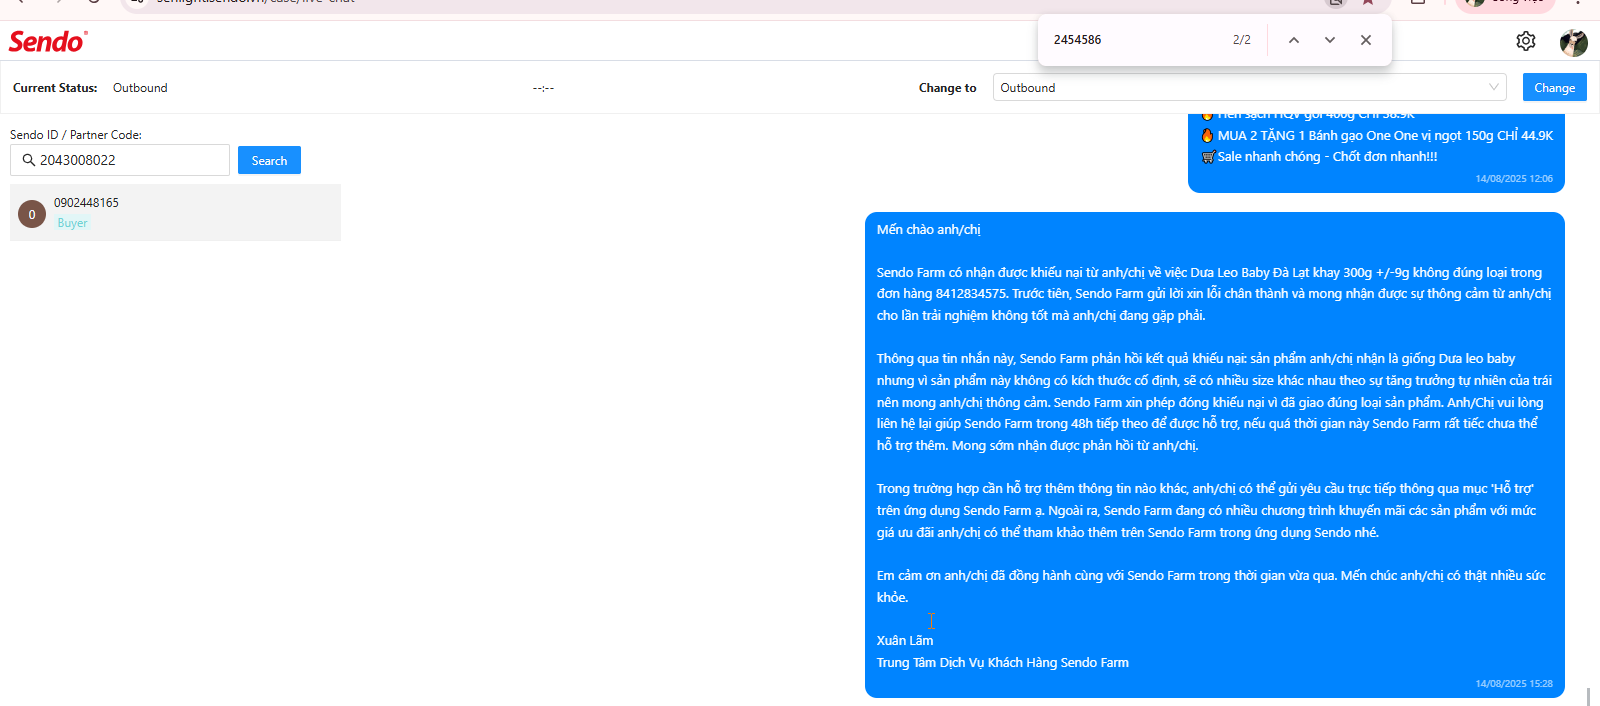Click the '2/2' find match counter
Viewport: 1600px width, 706px height.
coord(1241,40)
